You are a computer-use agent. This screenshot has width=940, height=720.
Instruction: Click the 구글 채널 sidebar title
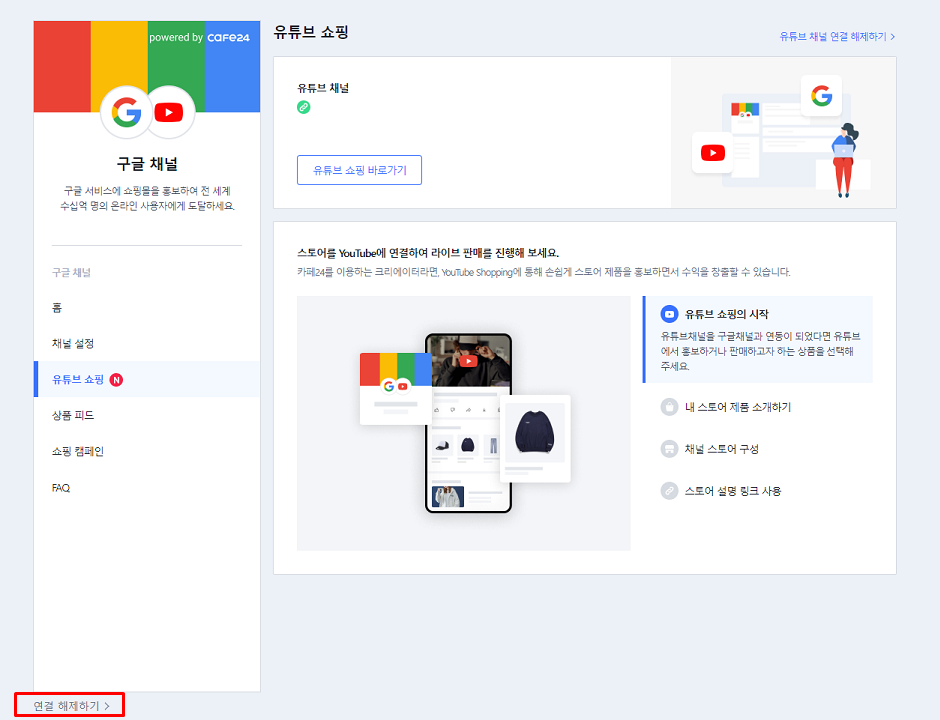147,164
